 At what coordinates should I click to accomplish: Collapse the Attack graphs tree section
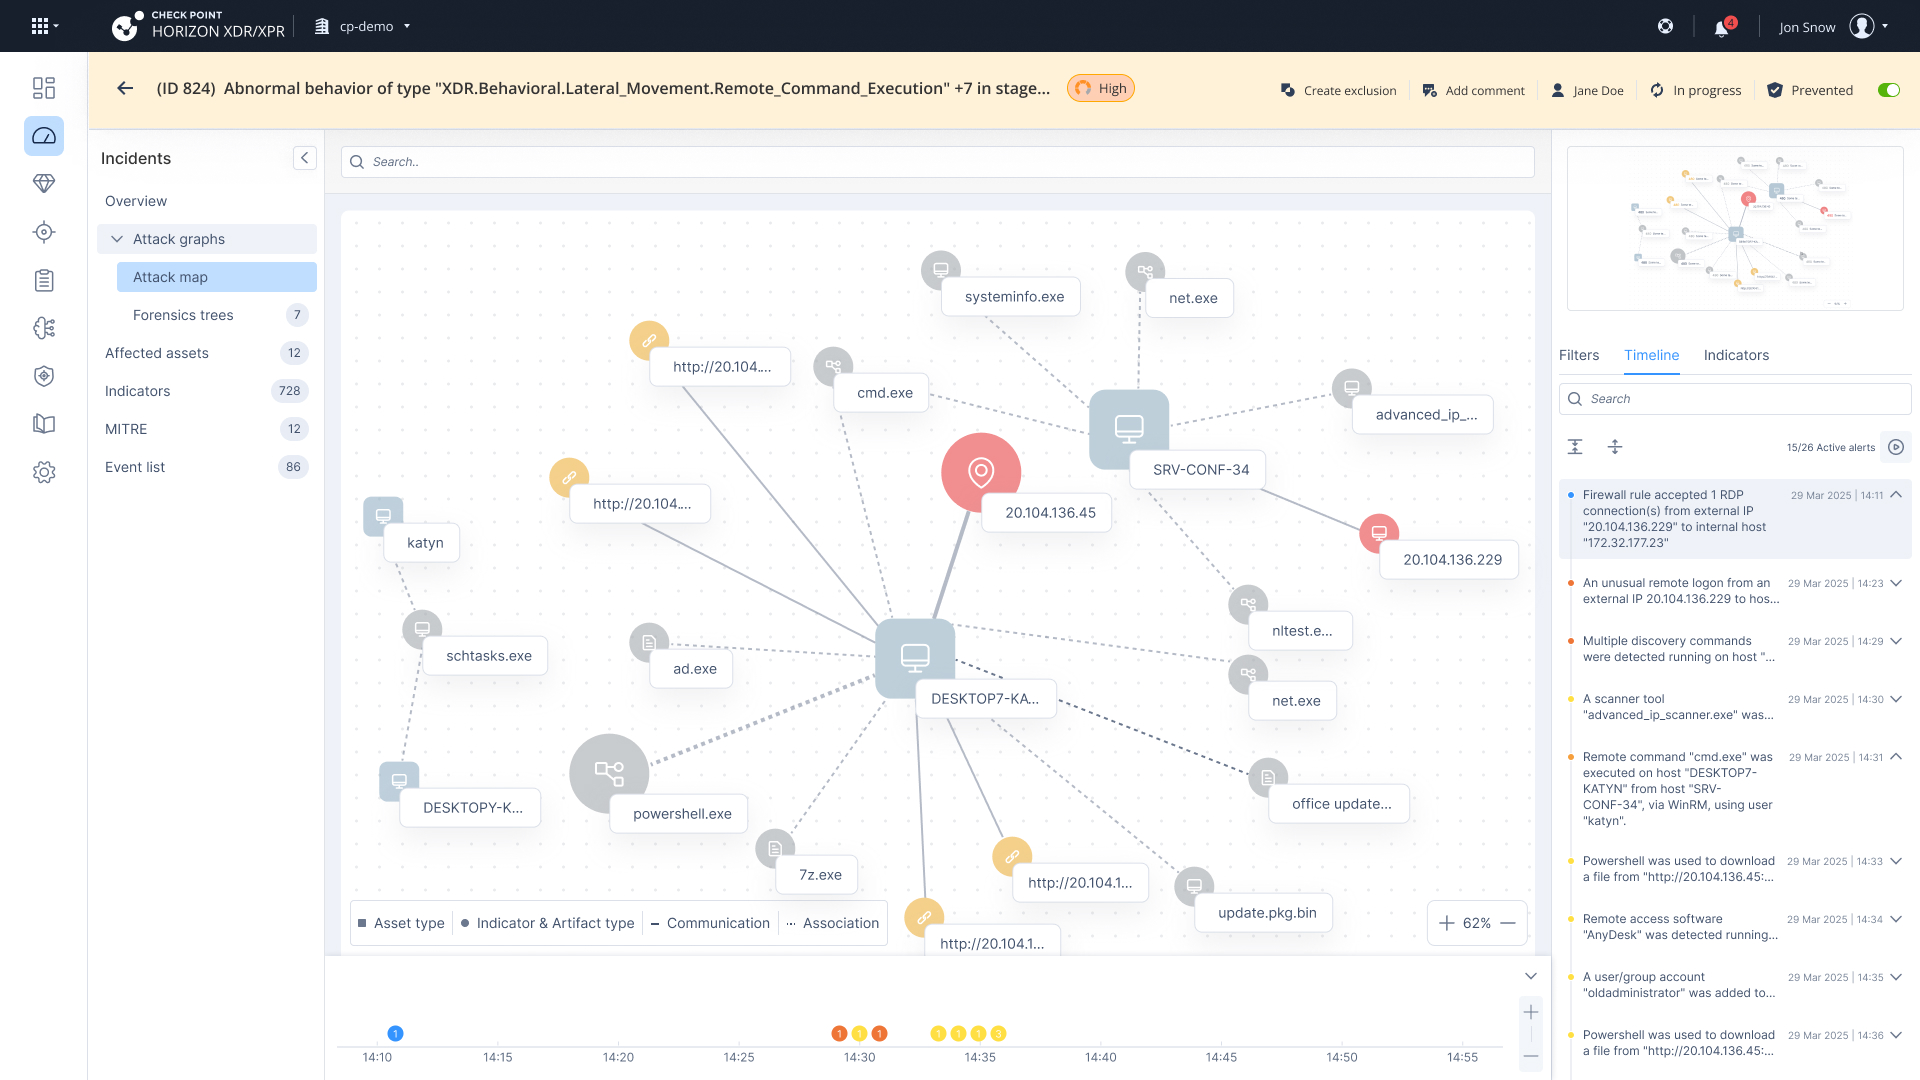[117, 239]
